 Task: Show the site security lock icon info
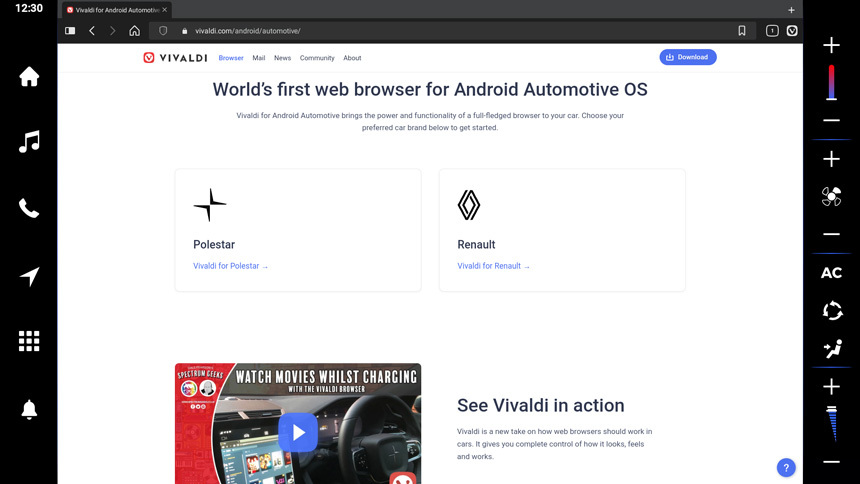(x=184, y=31)
